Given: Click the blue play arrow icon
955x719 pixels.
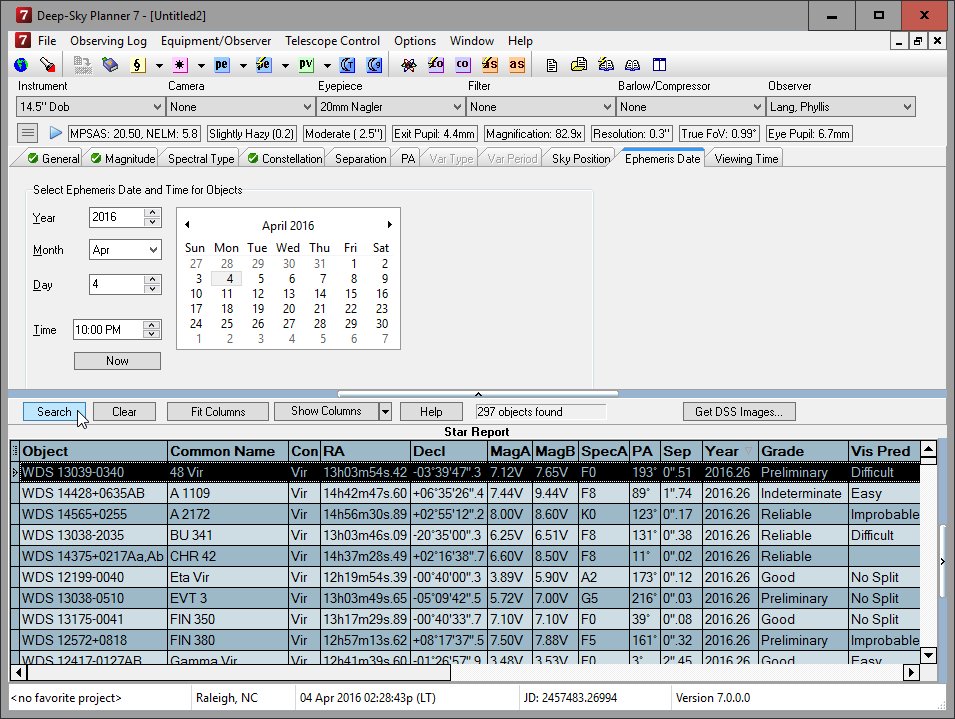Looking at the screenshot, I should (x=56, y=133).
